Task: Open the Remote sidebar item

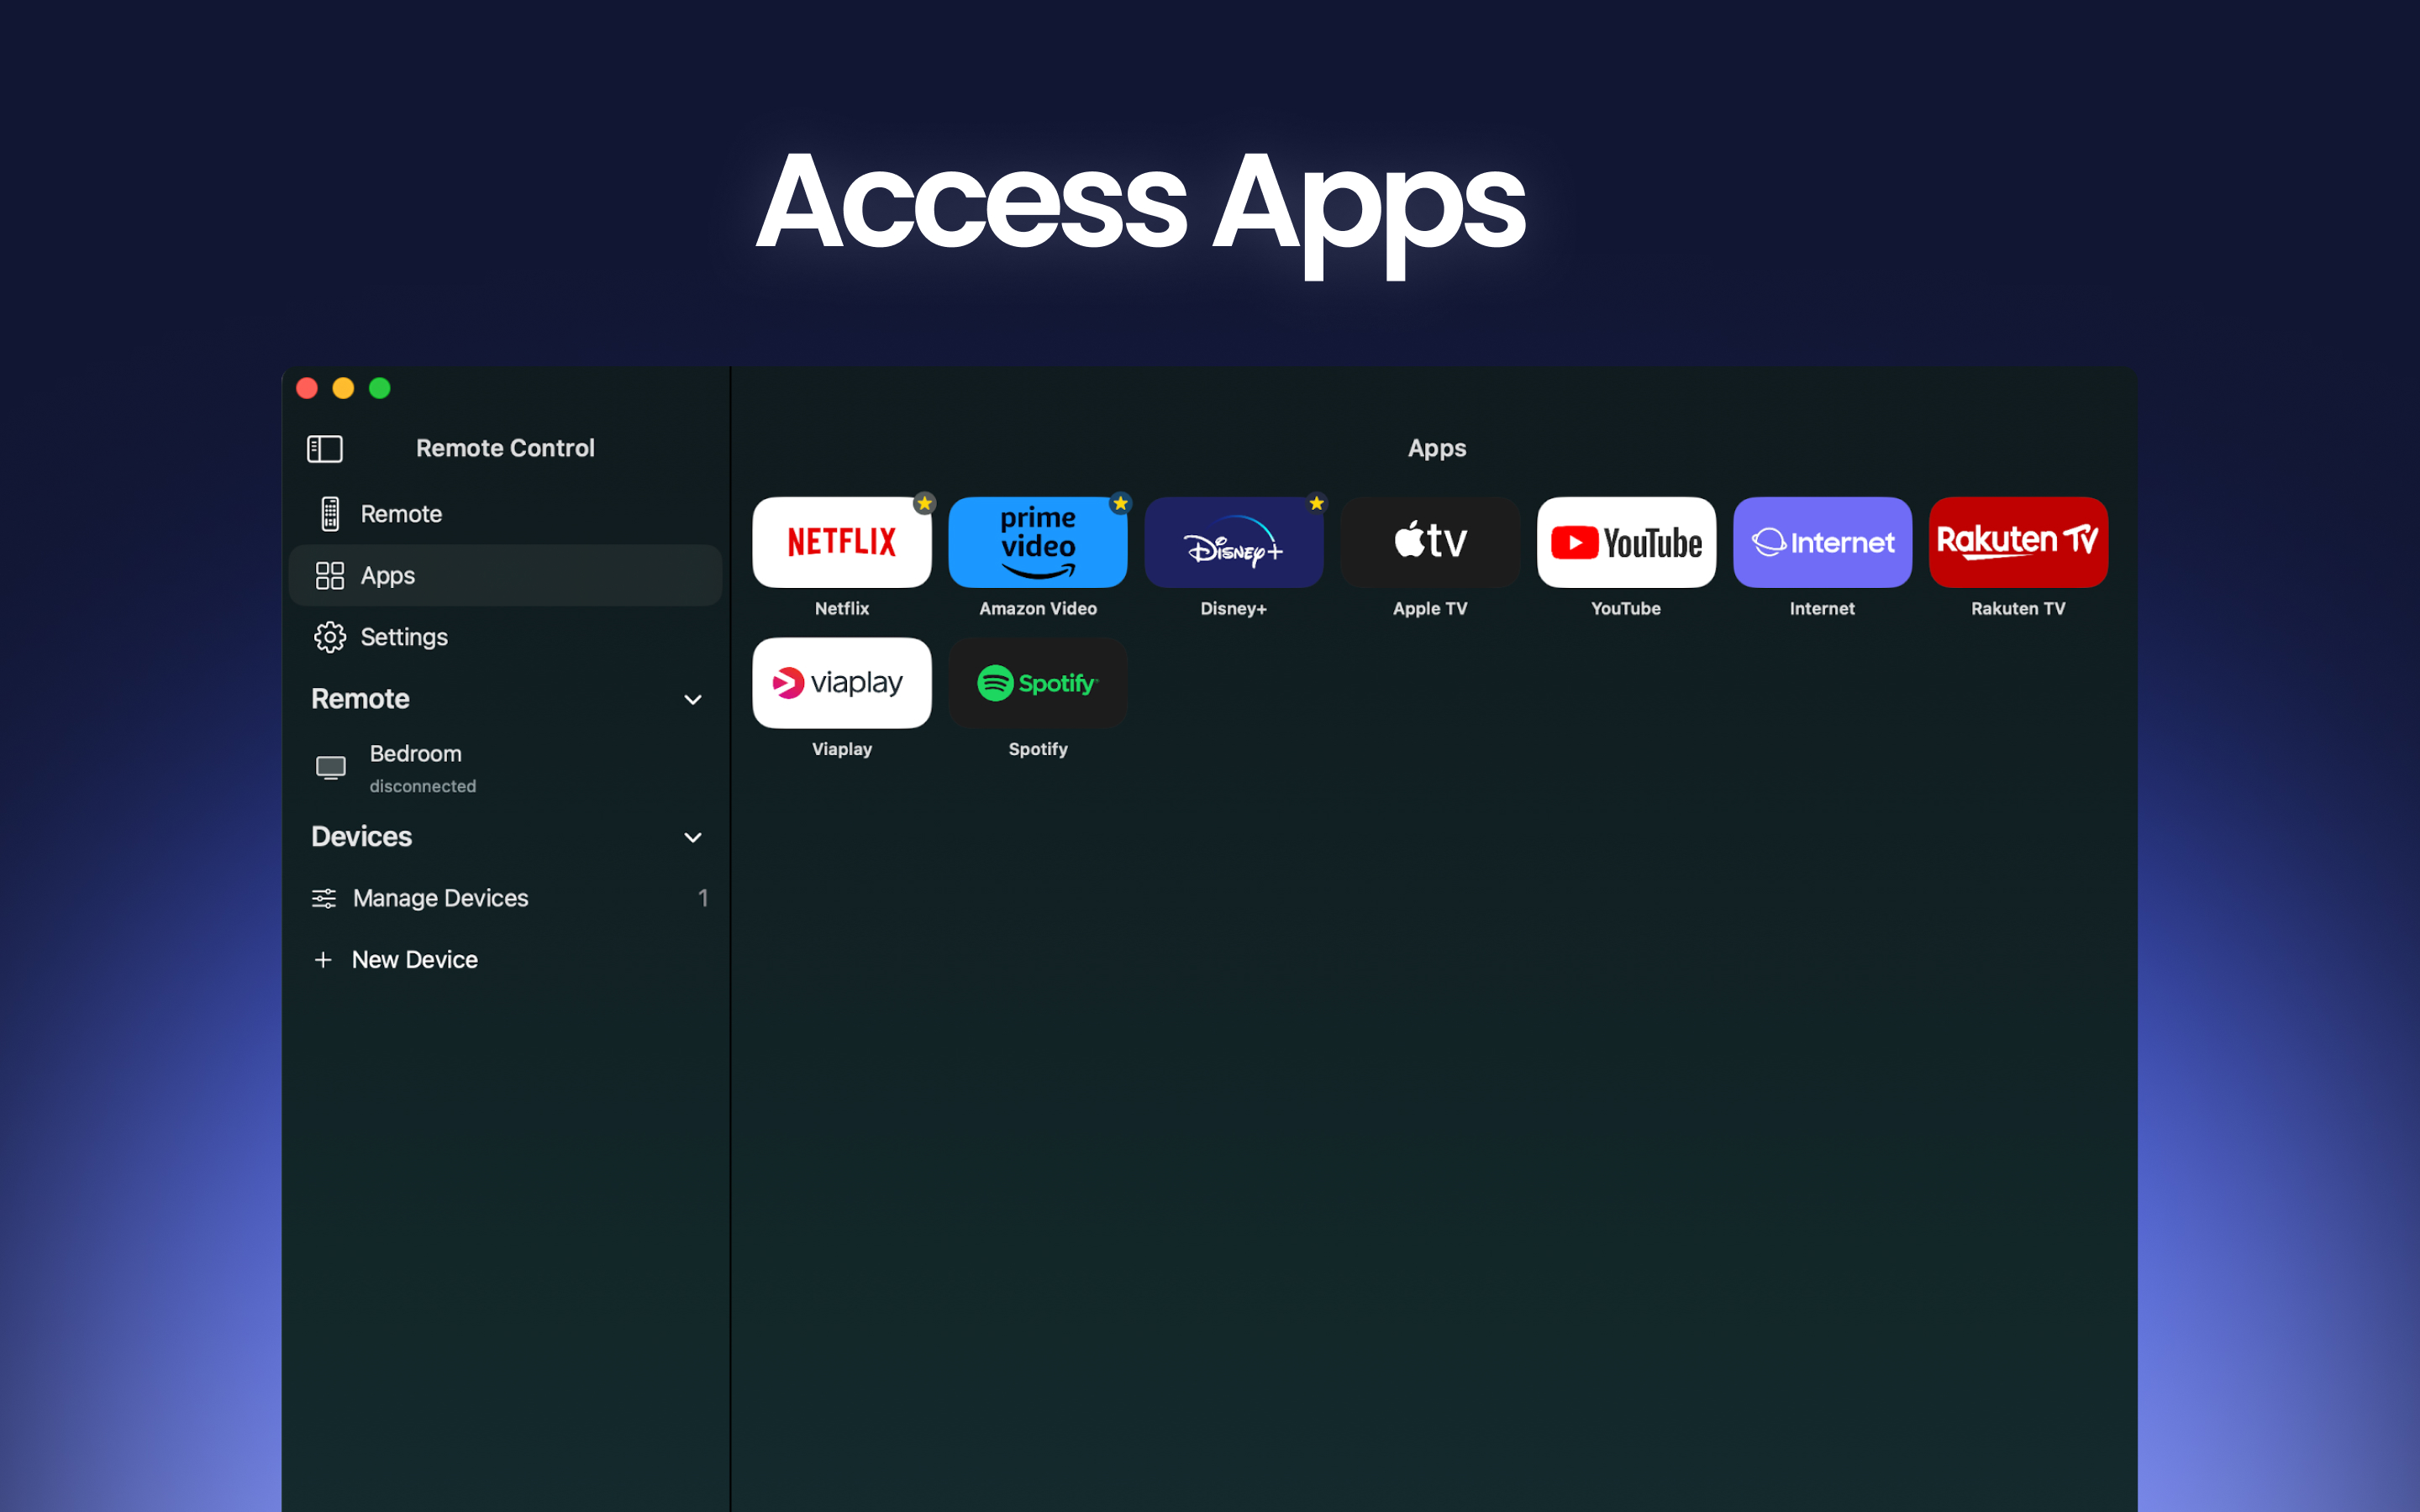Action: 505,514
